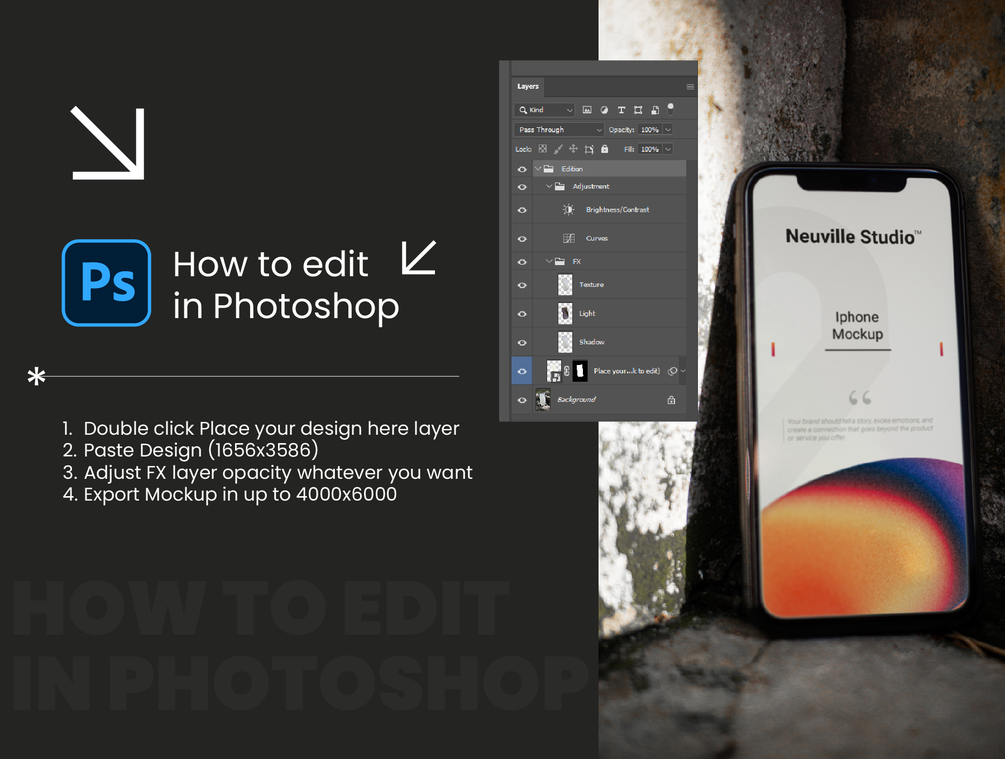Hide the Texture layer eye
The image size is (1005, 759).
[x=522, y=285]
